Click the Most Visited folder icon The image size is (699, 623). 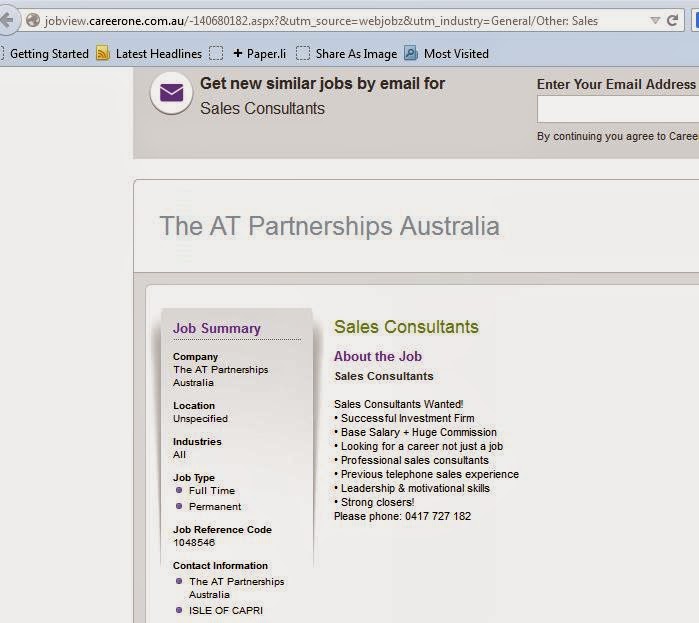(411, 53)
